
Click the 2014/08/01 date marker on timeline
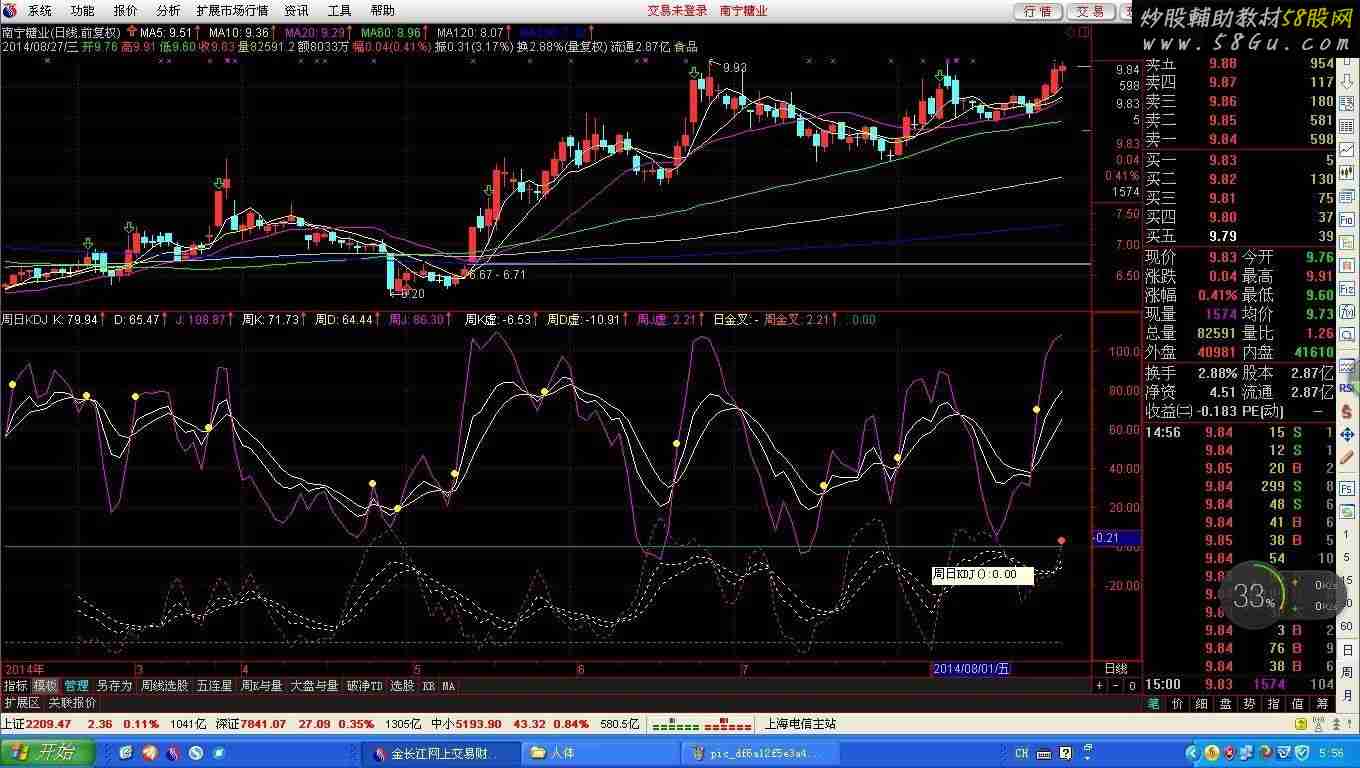tap(970, 668)
